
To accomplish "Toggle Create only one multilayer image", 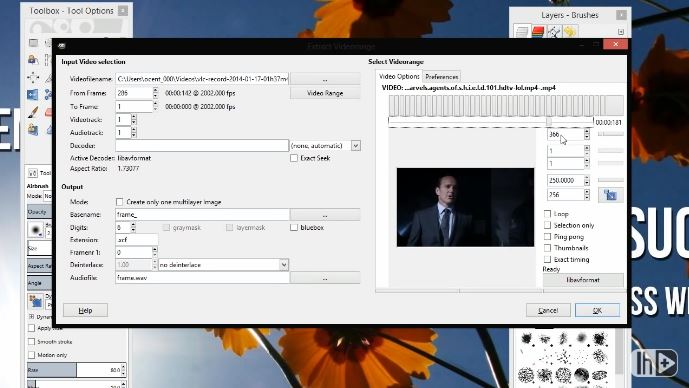I will coord(119,202).
